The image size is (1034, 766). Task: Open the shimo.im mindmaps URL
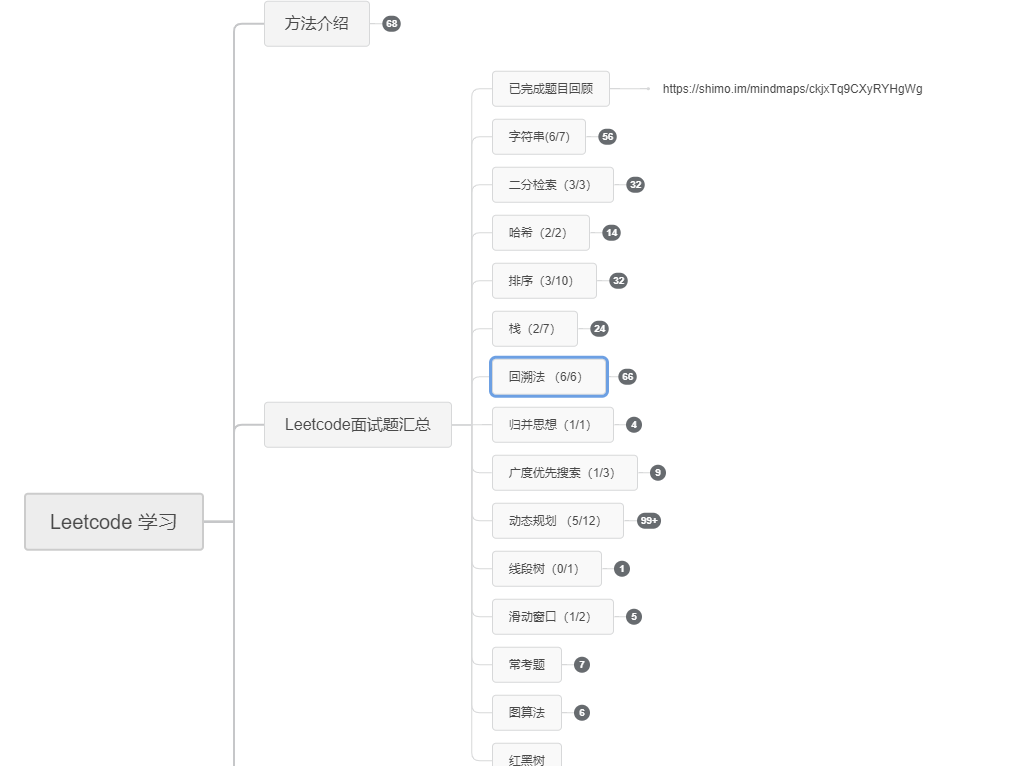pyautogui.click(x=792, y=89)
